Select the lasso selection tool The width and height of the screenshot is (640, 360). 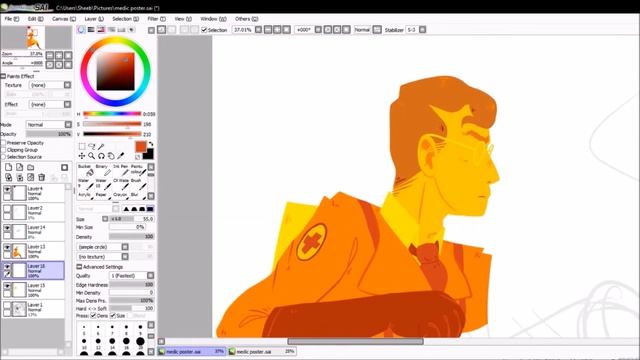(x=91, y=146)
